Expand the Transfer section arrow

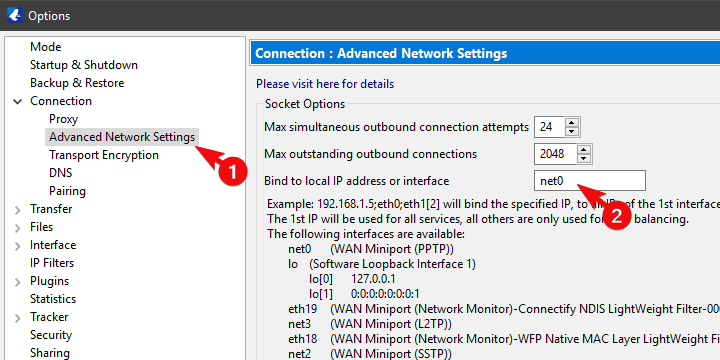click(x=17, y=210)
